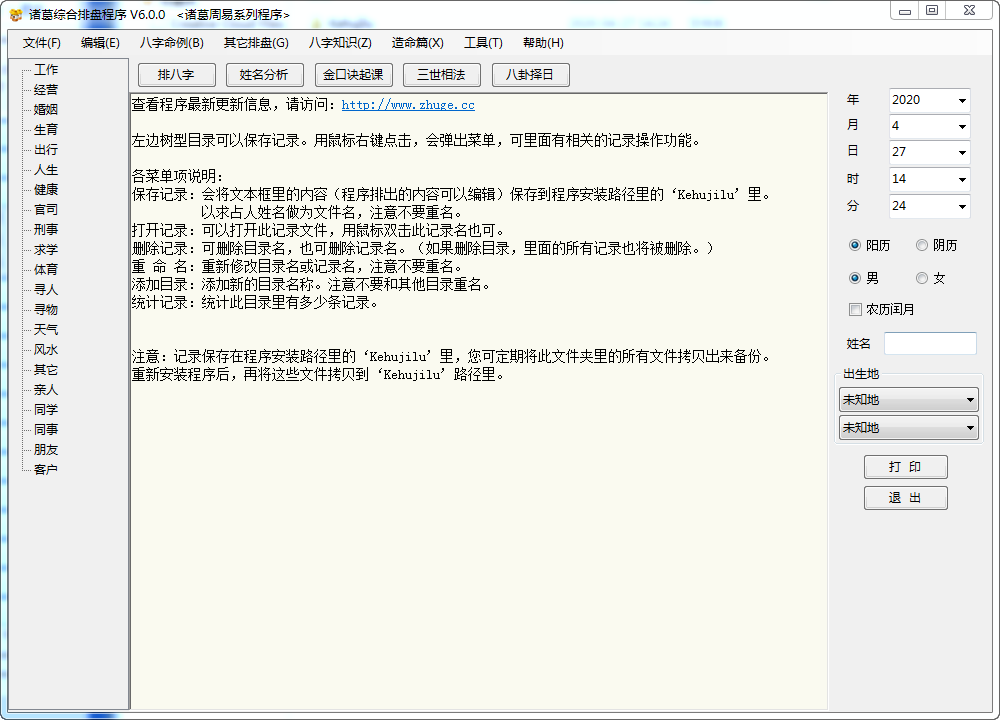1000x720 pixels.
Task: Select the 体育 tree folder
Action: tap(46, 270)
